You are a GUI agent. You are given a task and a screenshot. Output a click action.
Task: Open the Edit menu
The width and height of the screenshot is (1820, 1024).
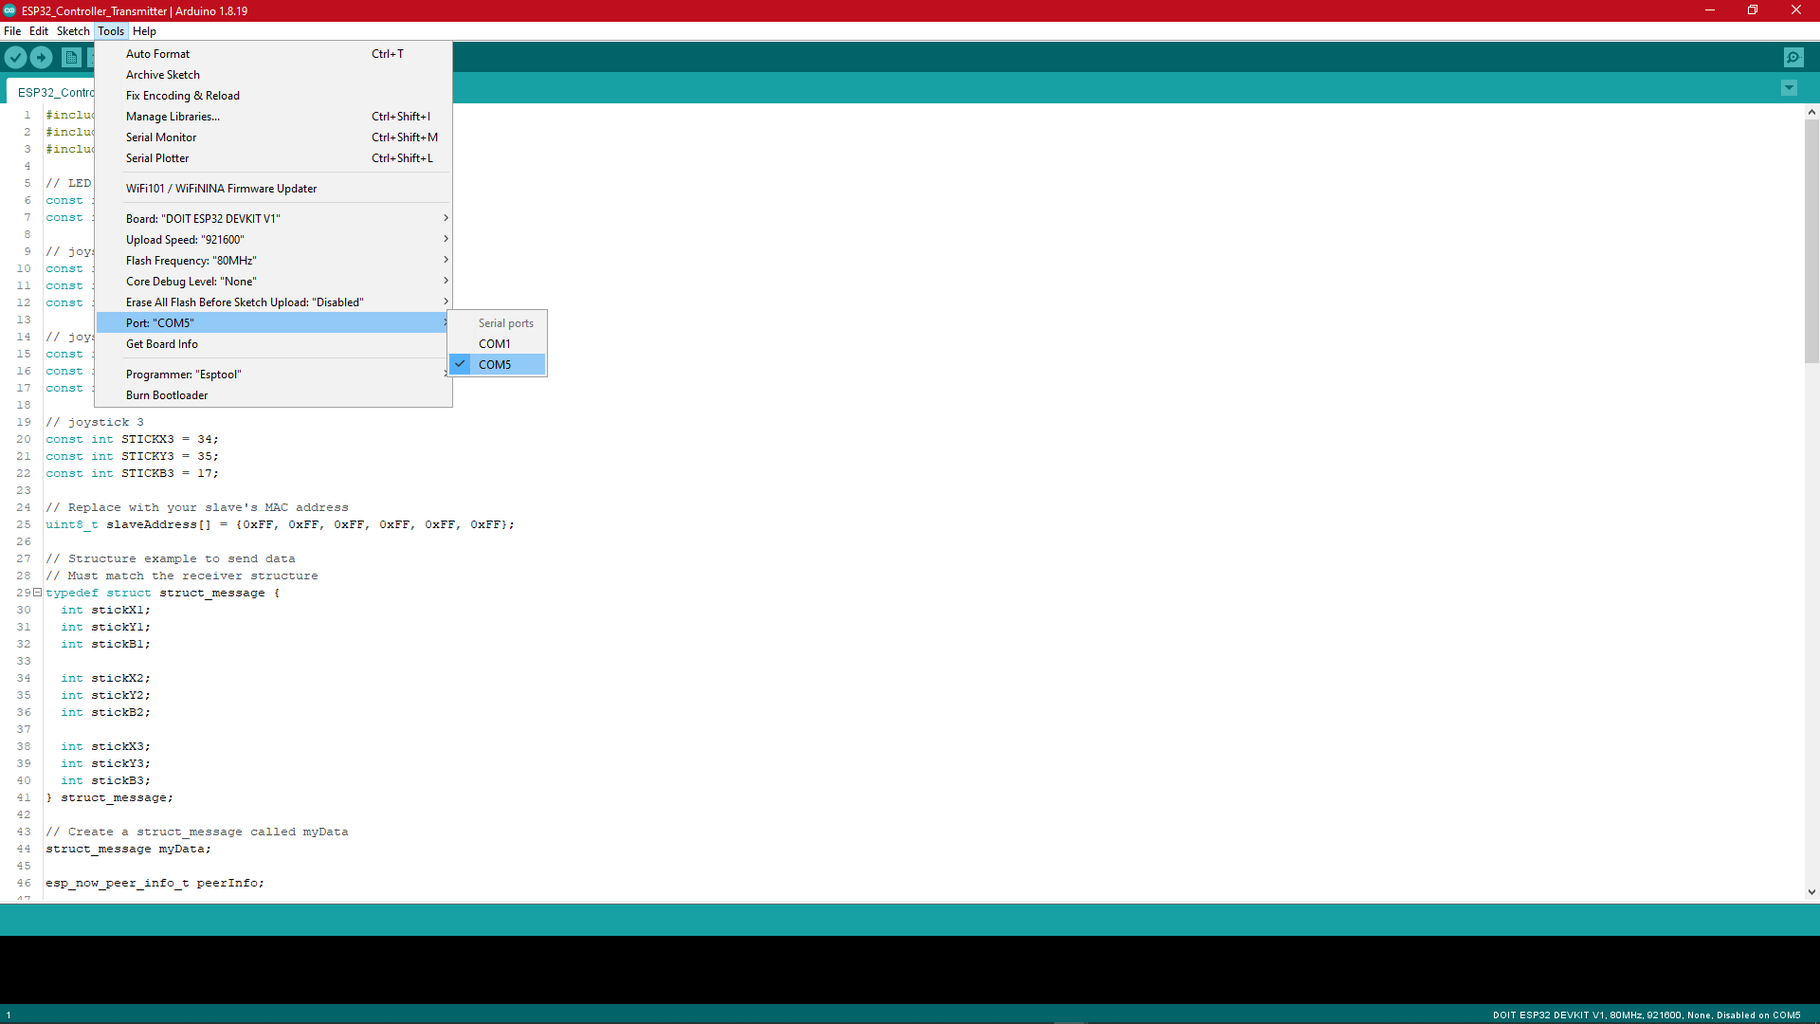pos(39,31)
